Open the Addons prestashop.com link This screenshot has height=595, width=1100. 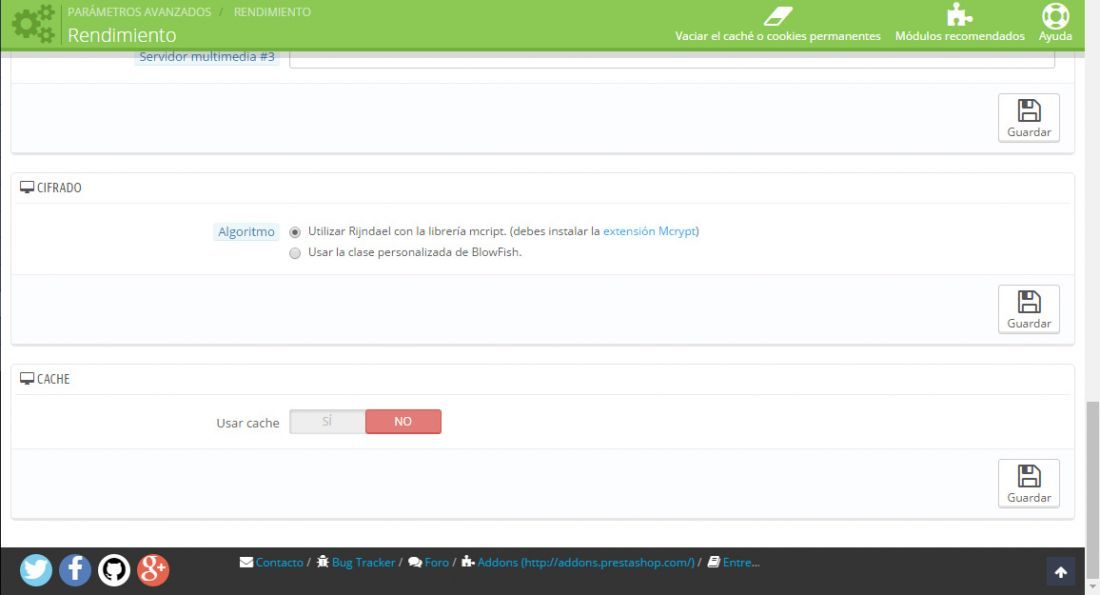[x=586, y=562]
